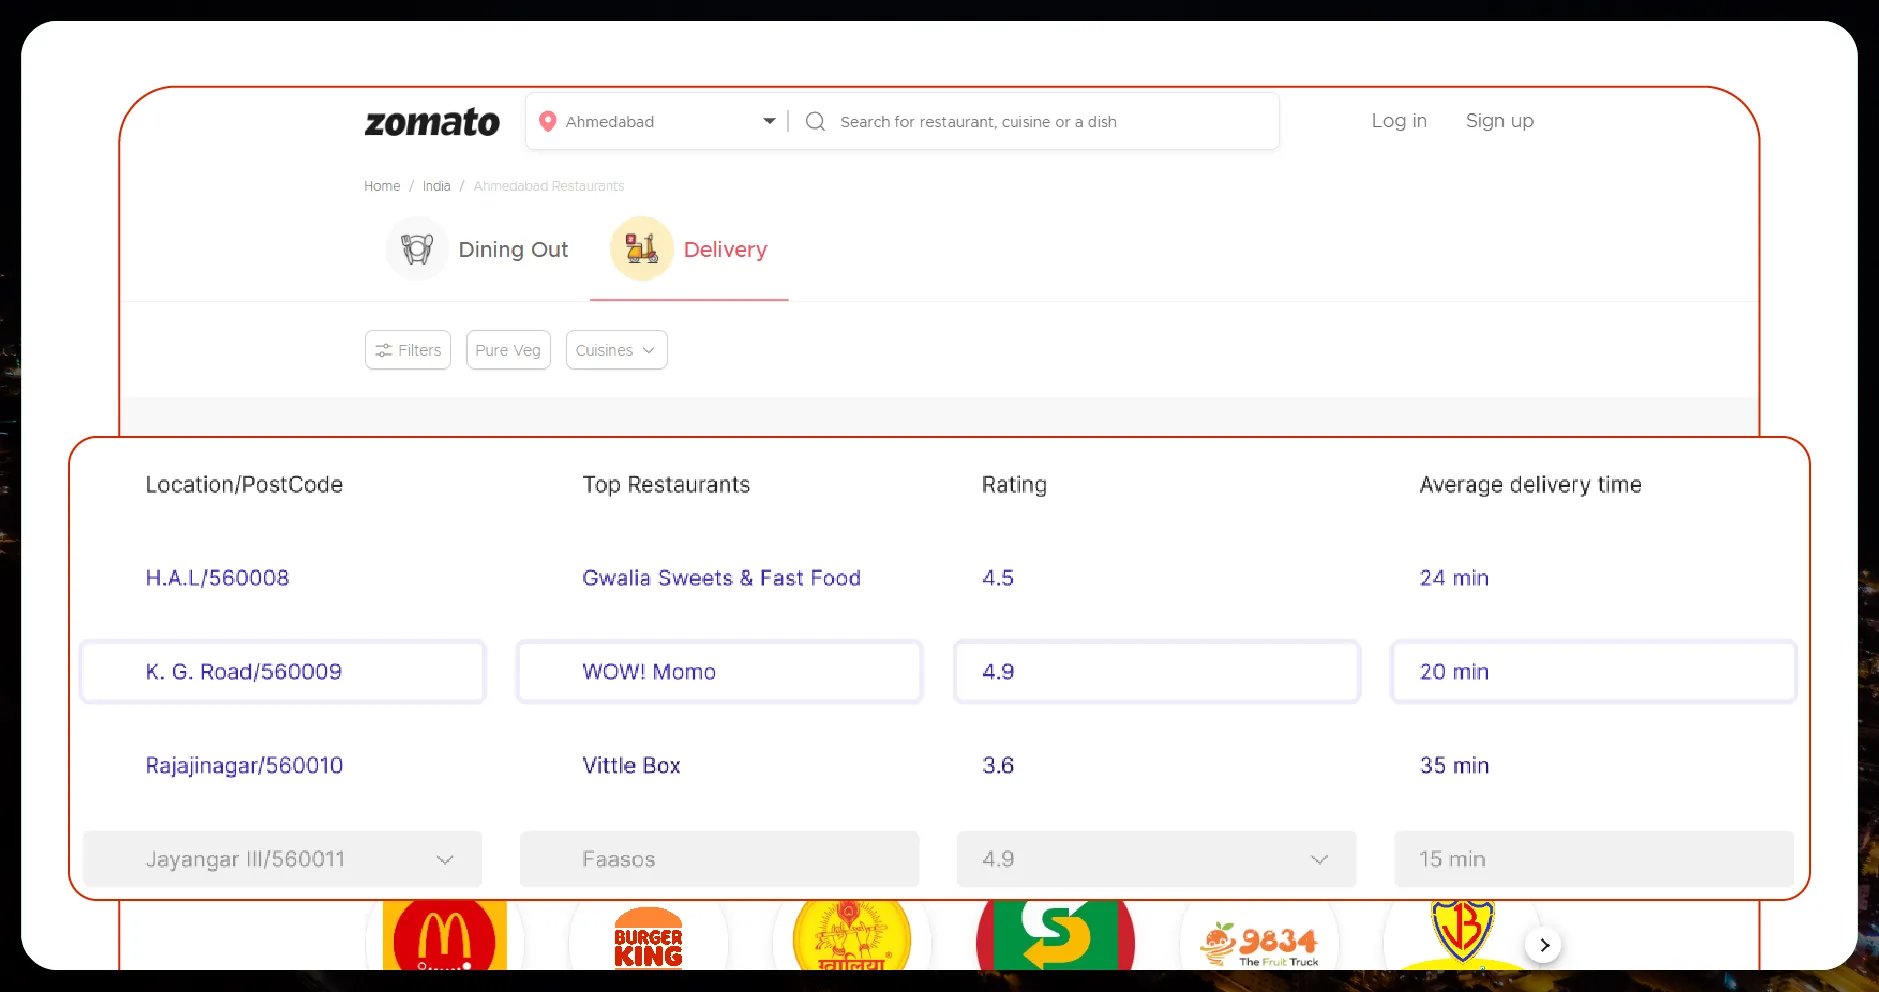Click the Log in link
The height and width of the screenshot is (992, 1879).
point(1398,121)
